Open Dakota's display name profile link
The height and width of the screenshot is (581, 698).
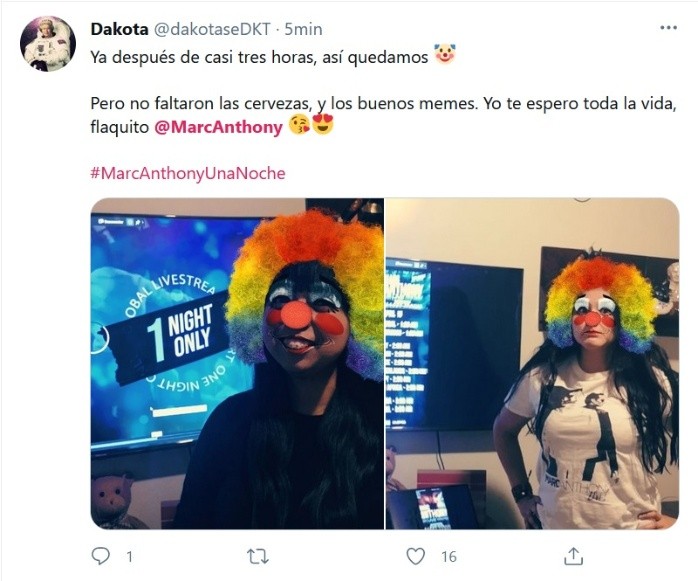119,29
